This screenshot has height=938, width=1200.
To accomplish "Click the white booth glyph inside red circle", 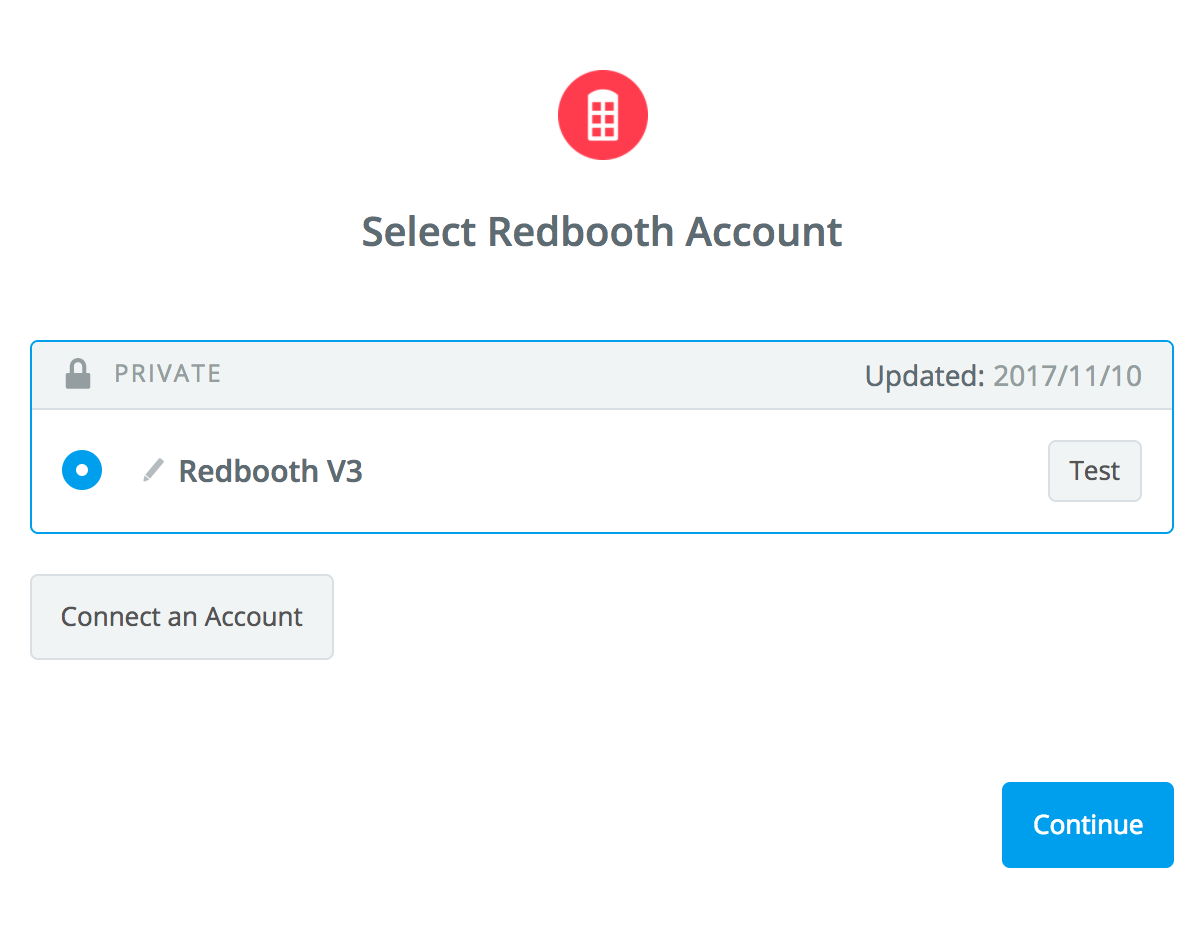I will click(602, 115).
